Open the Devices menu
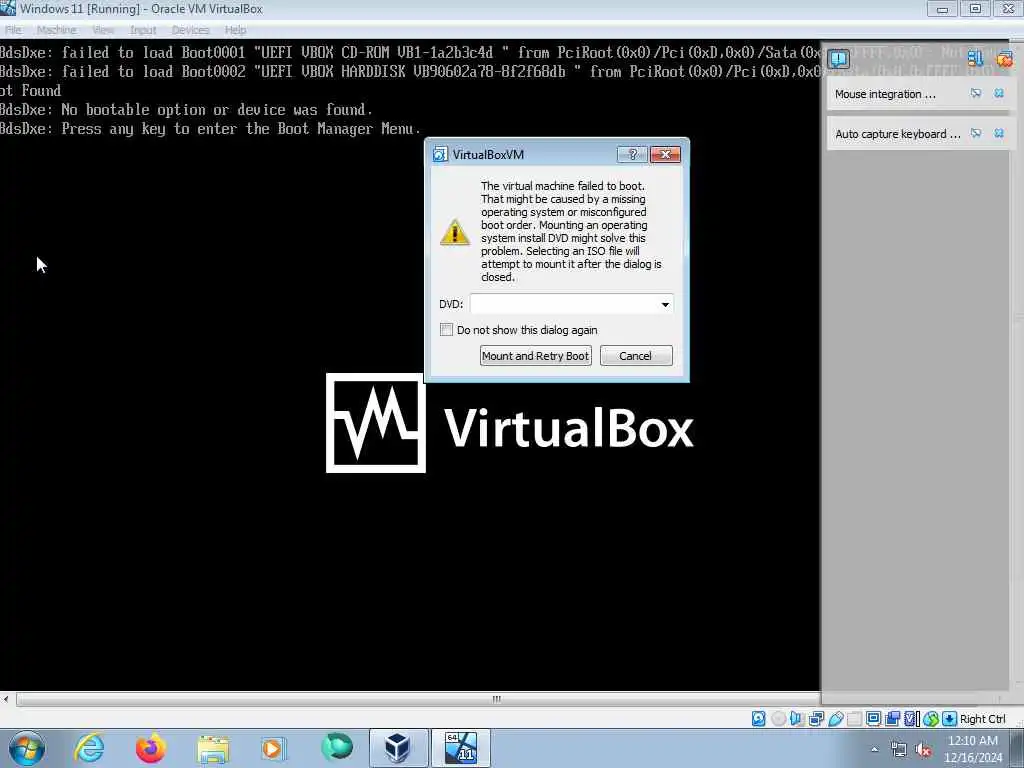The height and width of the screenshot is (768, 1024). [x=190, y=30]
